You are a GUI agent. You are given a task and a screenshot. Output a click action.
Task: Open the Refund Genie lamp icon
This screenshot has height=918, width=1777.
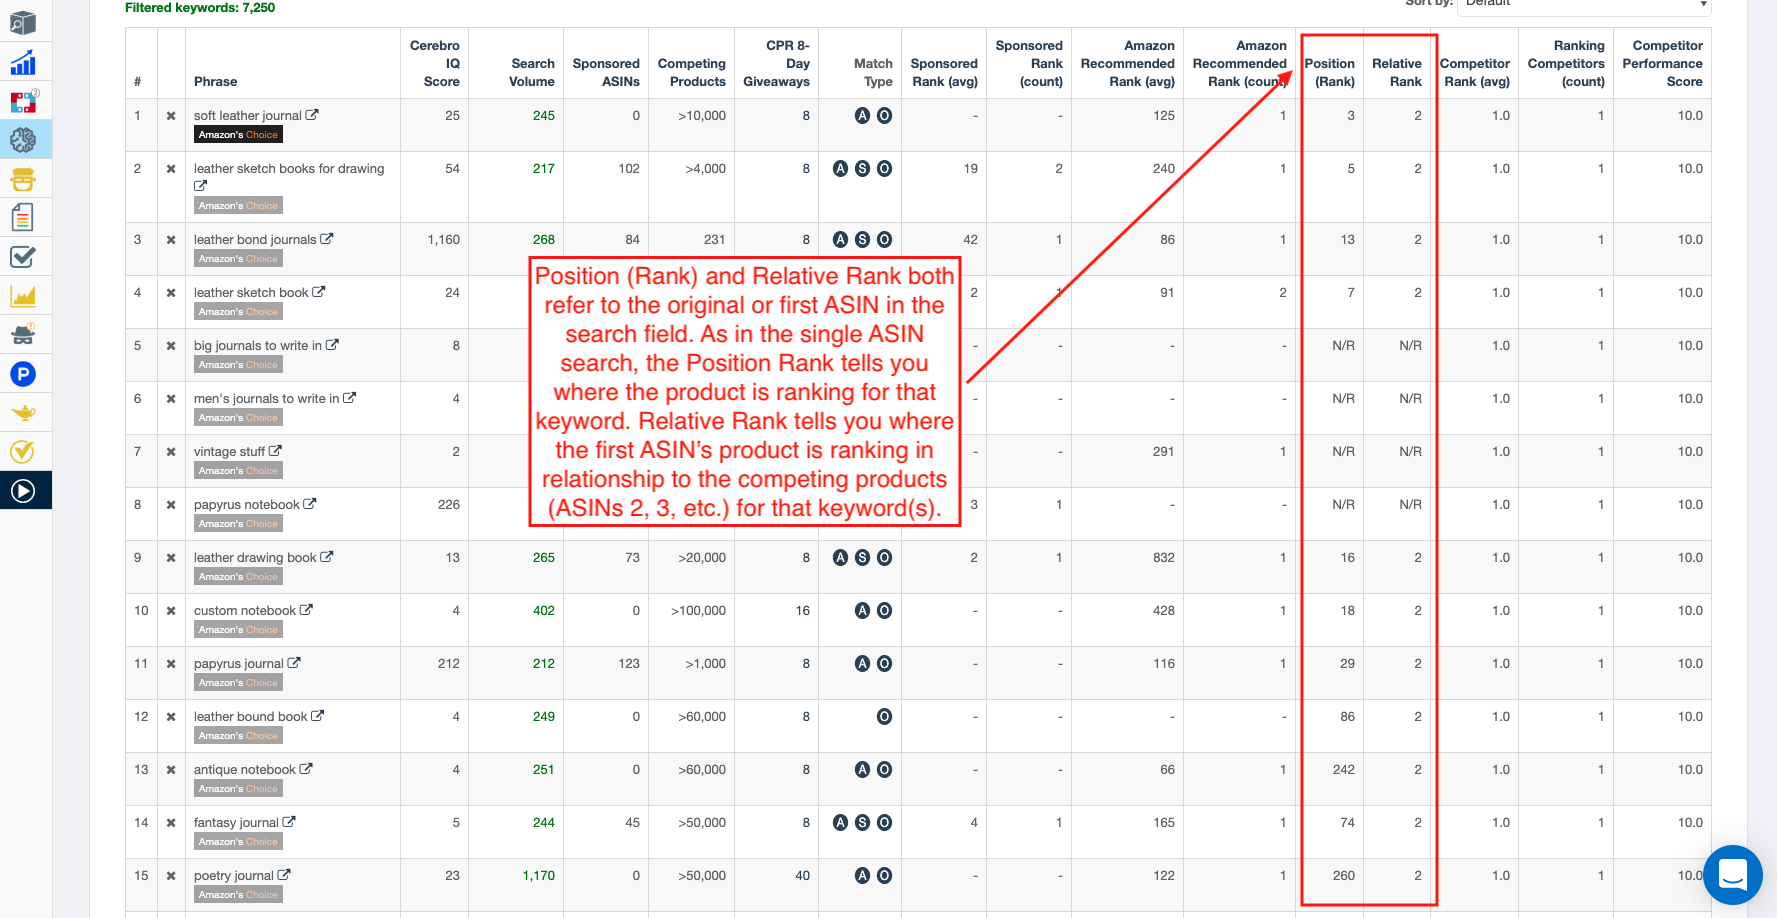[x=23, y=413]
